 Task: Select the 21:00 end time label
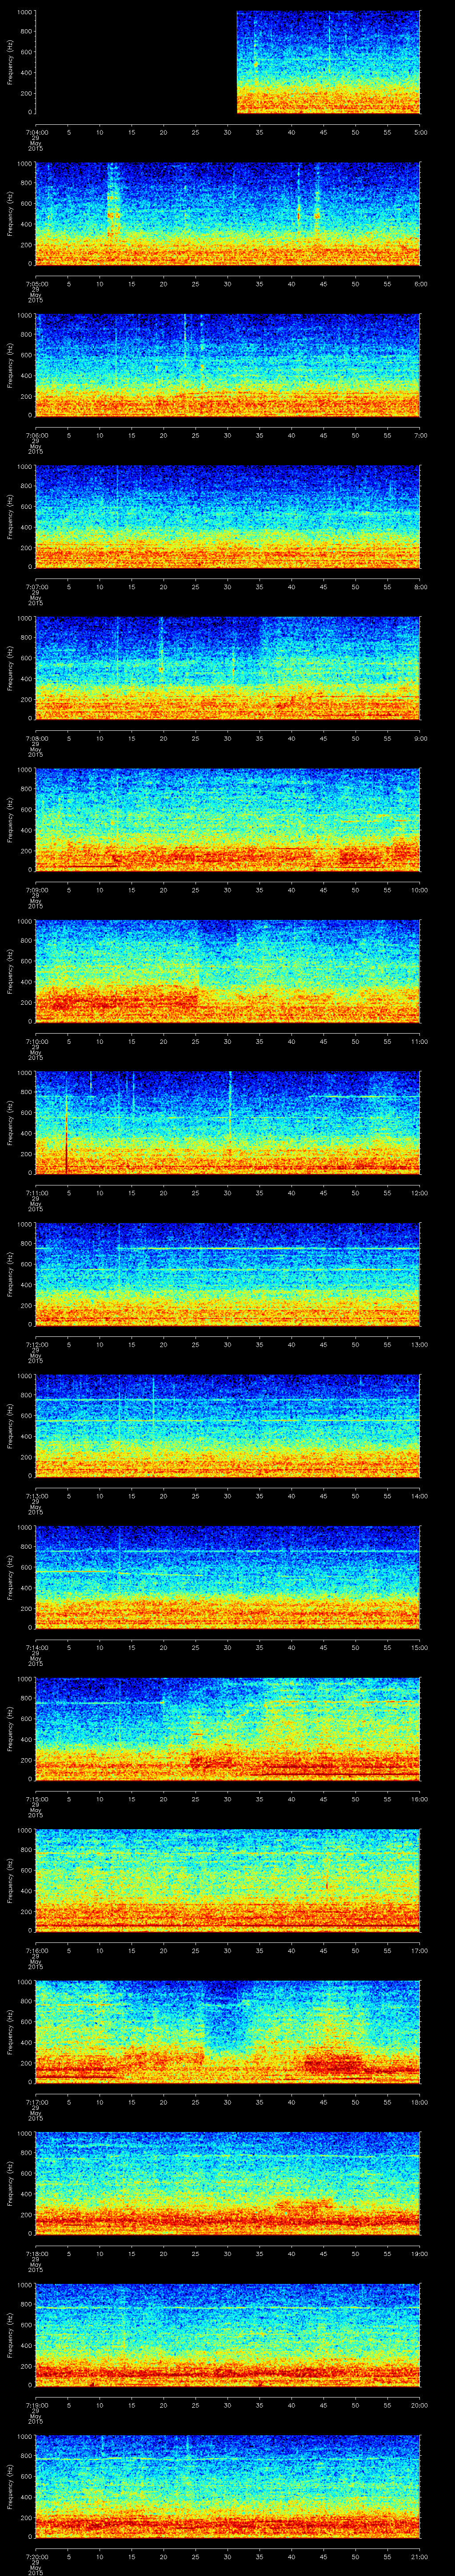coord(419,2556)
